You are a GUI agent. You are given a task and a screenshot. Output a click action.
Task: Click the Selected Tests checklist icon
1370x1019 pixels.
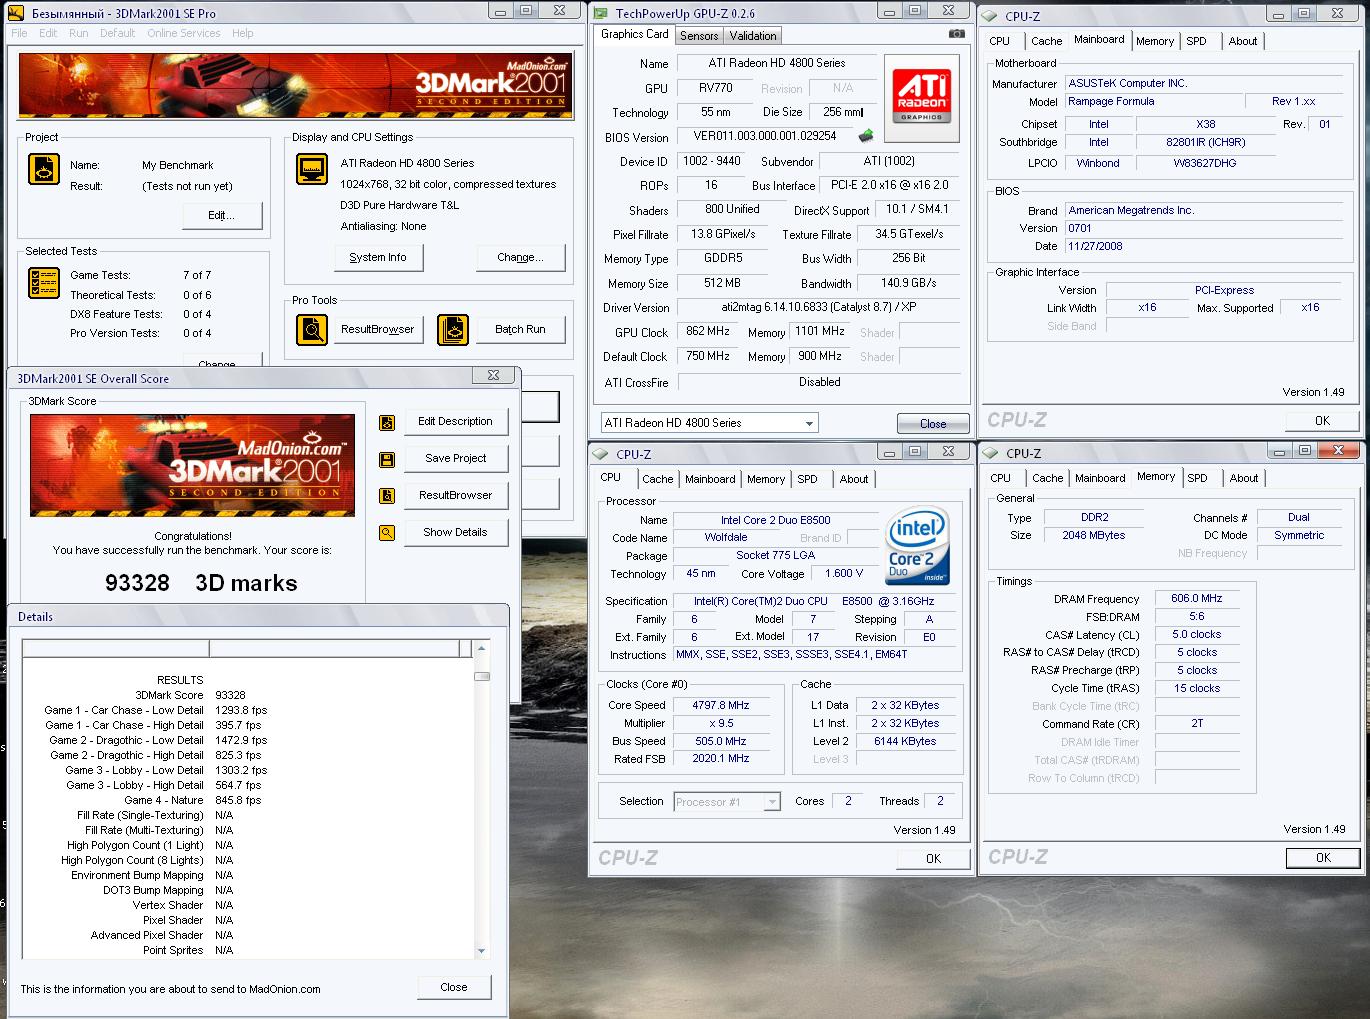coord(44,283)
